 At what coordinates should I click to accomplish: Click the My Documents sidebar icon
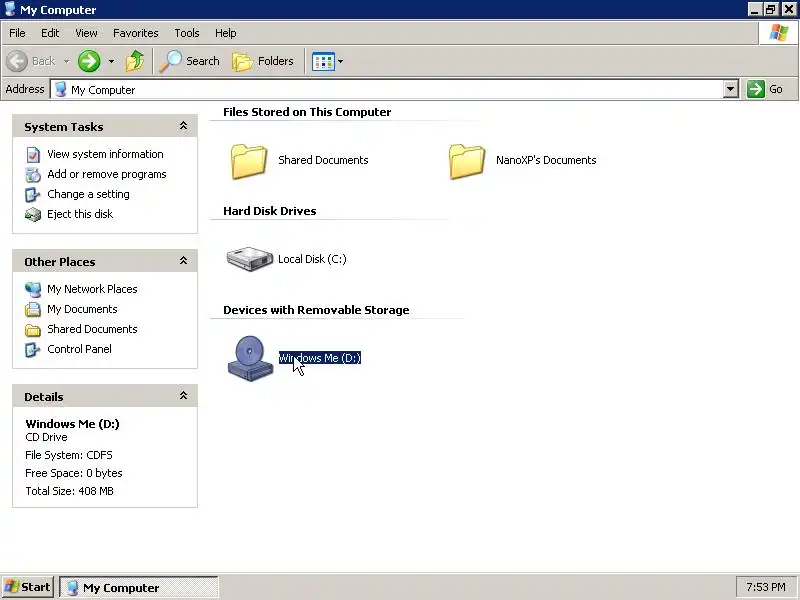pos(33,309)
